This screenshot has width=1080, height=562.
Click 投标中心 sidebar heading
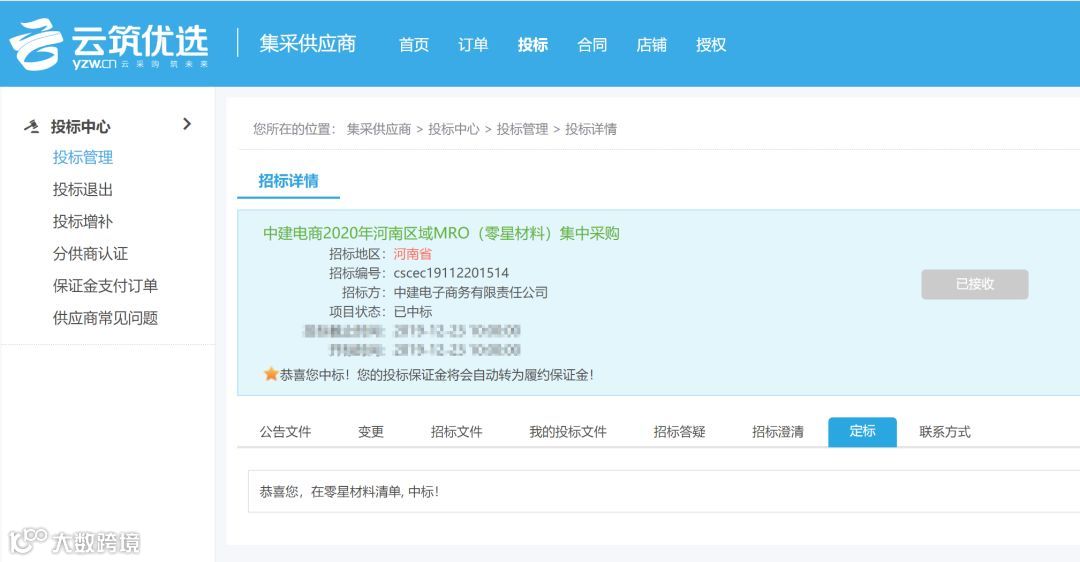81,127
